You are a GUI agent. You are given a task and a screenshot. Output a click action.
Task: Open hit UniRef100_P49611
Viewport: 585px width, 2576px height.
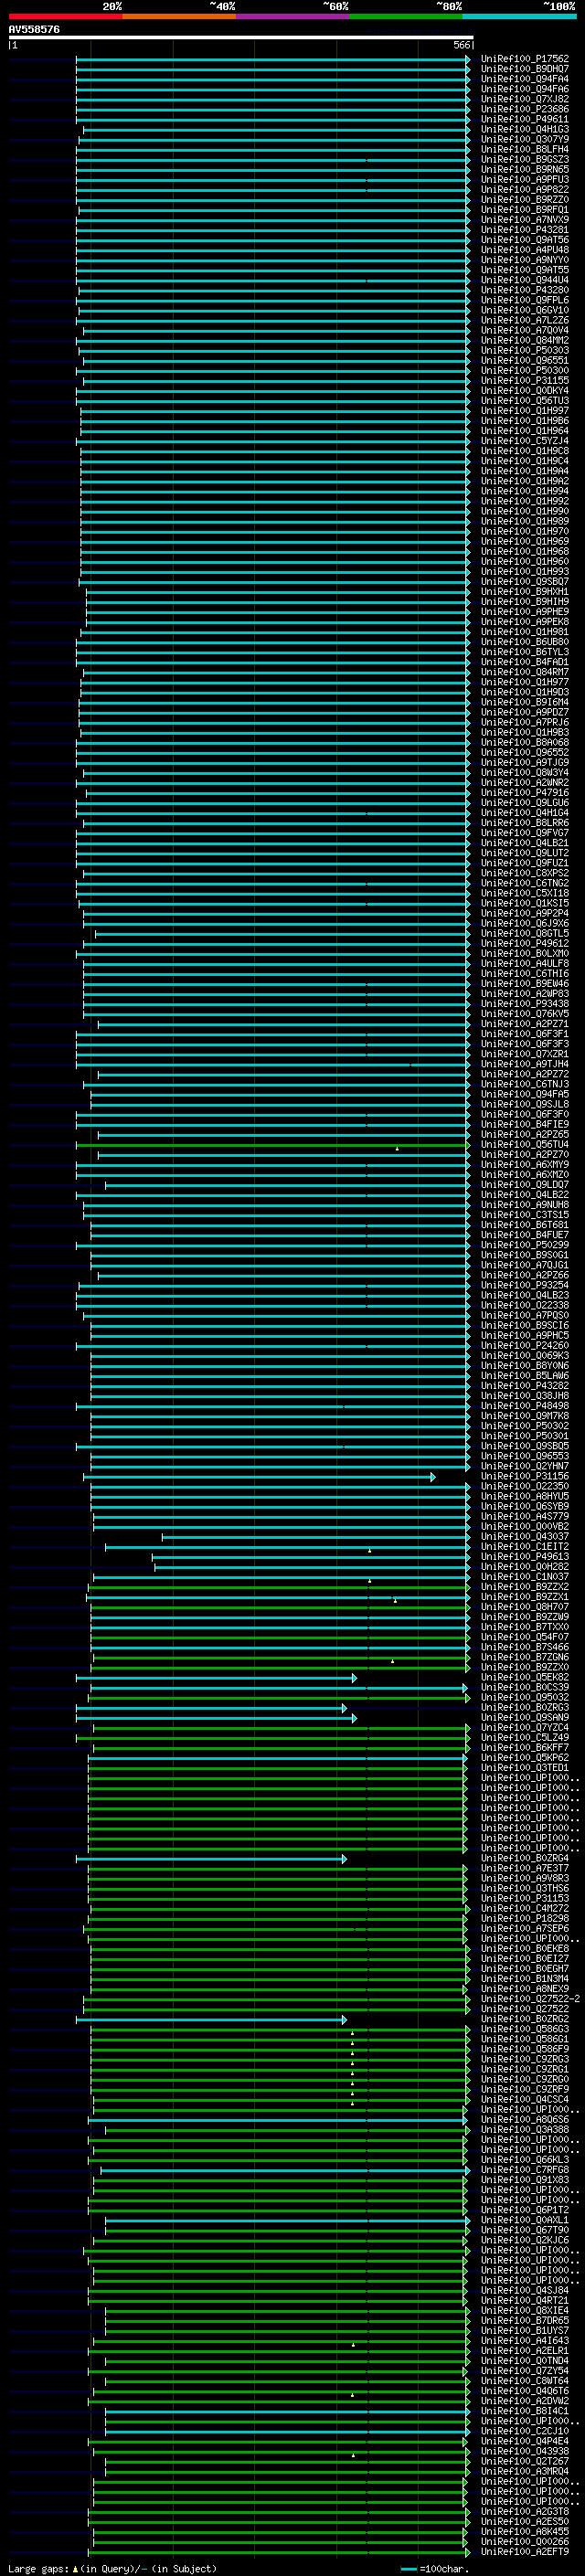tap(524, 119)
